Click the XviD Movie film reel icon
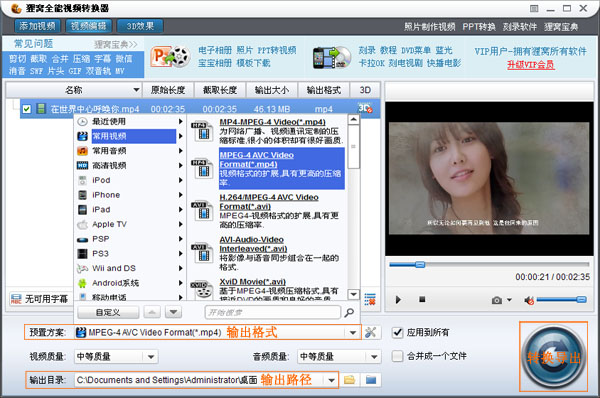Viewport: 600px width, 398px height. tap(202, 290)
